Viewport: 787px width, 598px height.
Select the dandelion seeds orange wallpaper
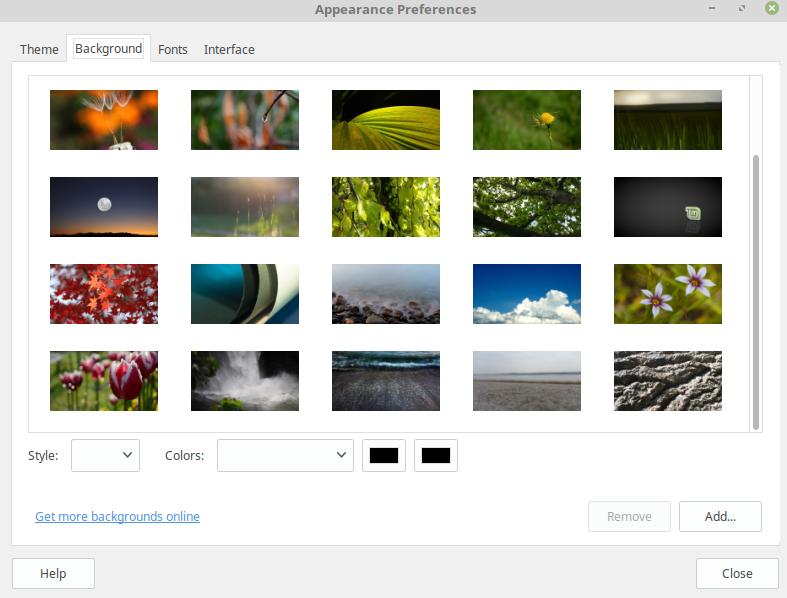pos(104,120)
